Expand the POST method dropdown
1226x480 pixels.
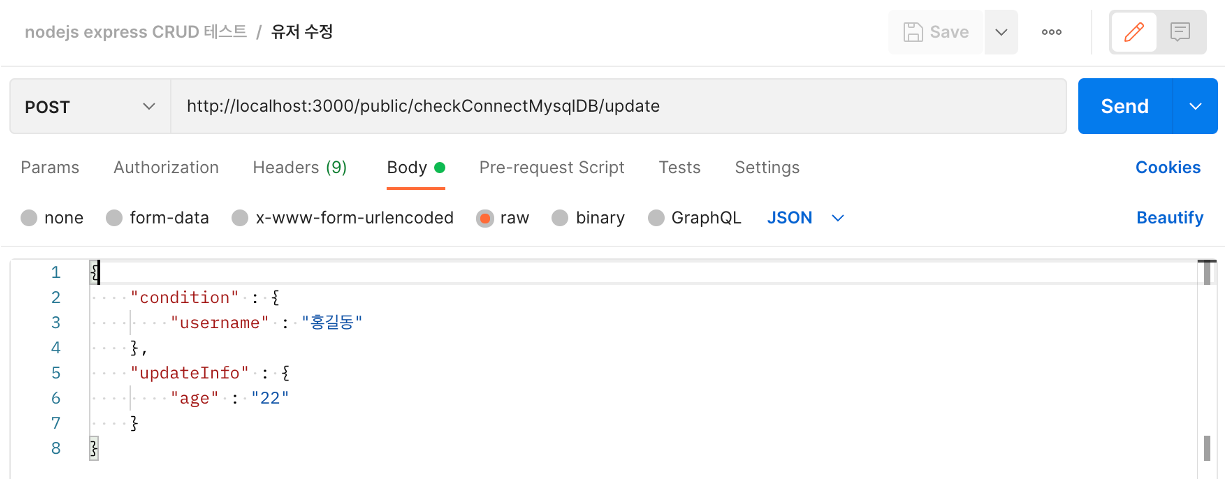91,106
